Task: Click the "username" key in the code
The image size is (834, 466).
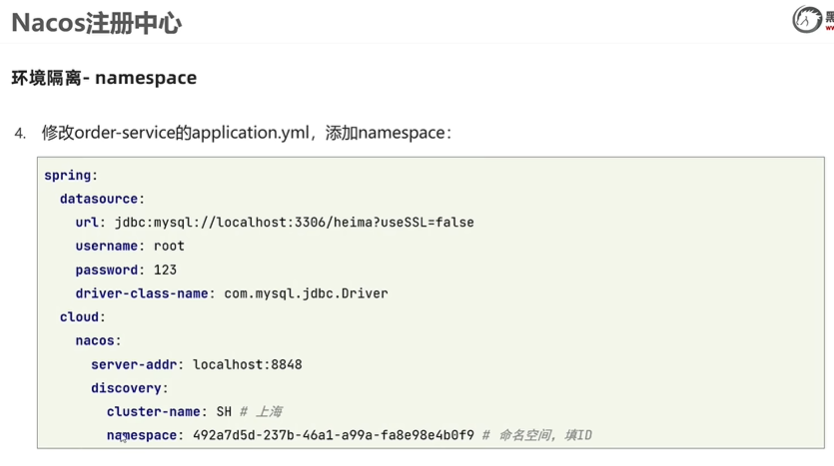Action: (106, 246)
